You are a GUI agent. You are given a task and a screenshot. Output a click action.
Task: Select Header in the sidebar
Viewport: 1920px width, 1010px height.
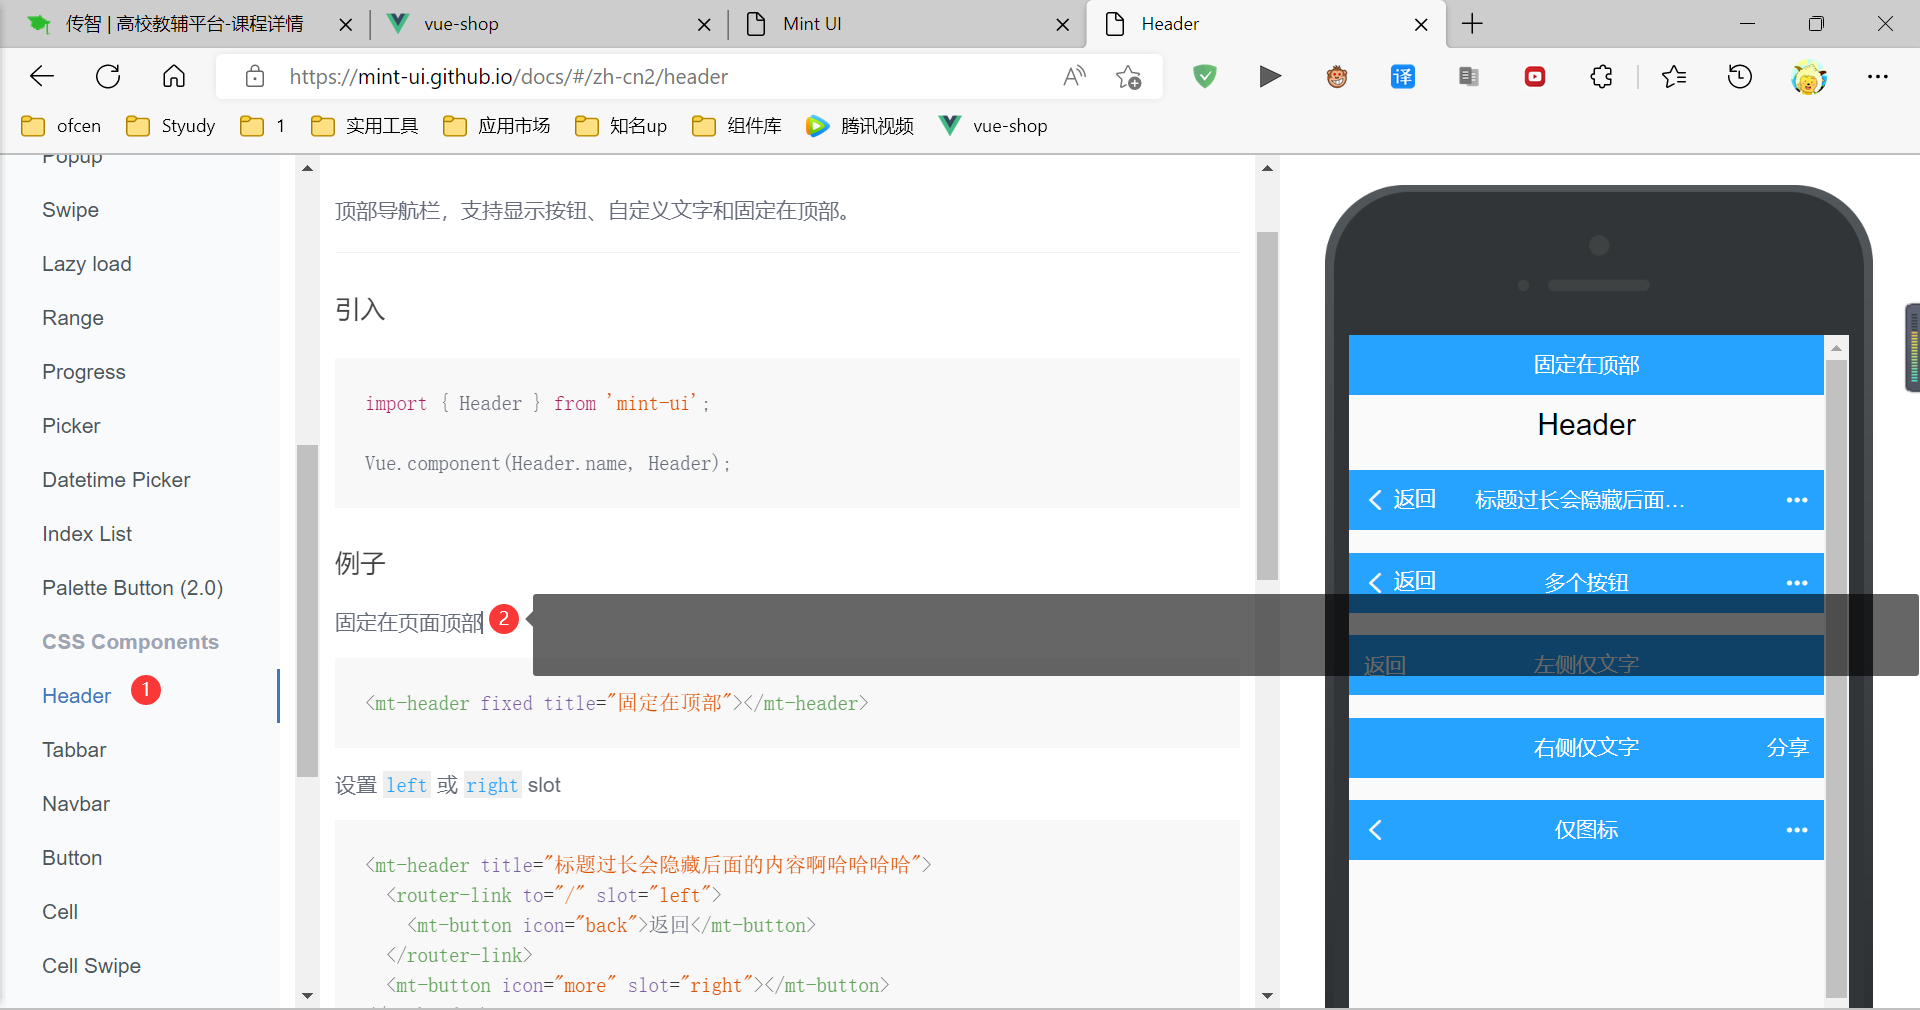pyautogui.click(x=77, y=696)
